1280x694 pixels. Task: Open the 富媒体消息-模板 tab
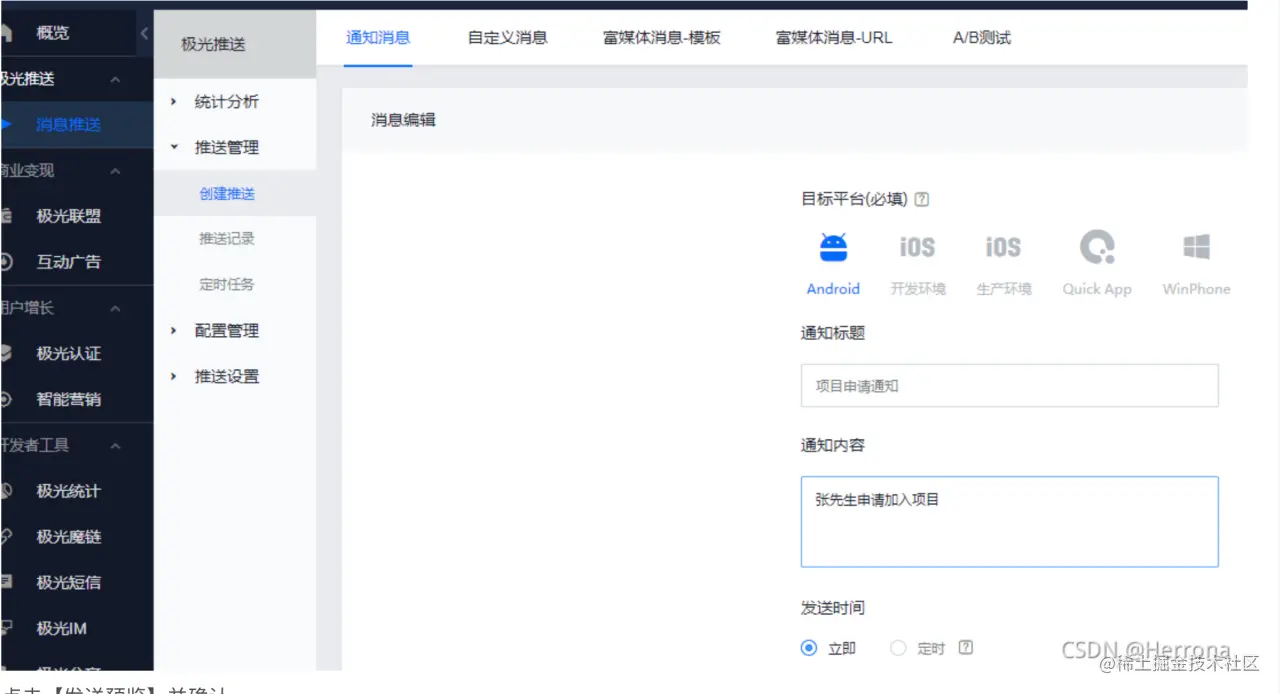(661, 36)
